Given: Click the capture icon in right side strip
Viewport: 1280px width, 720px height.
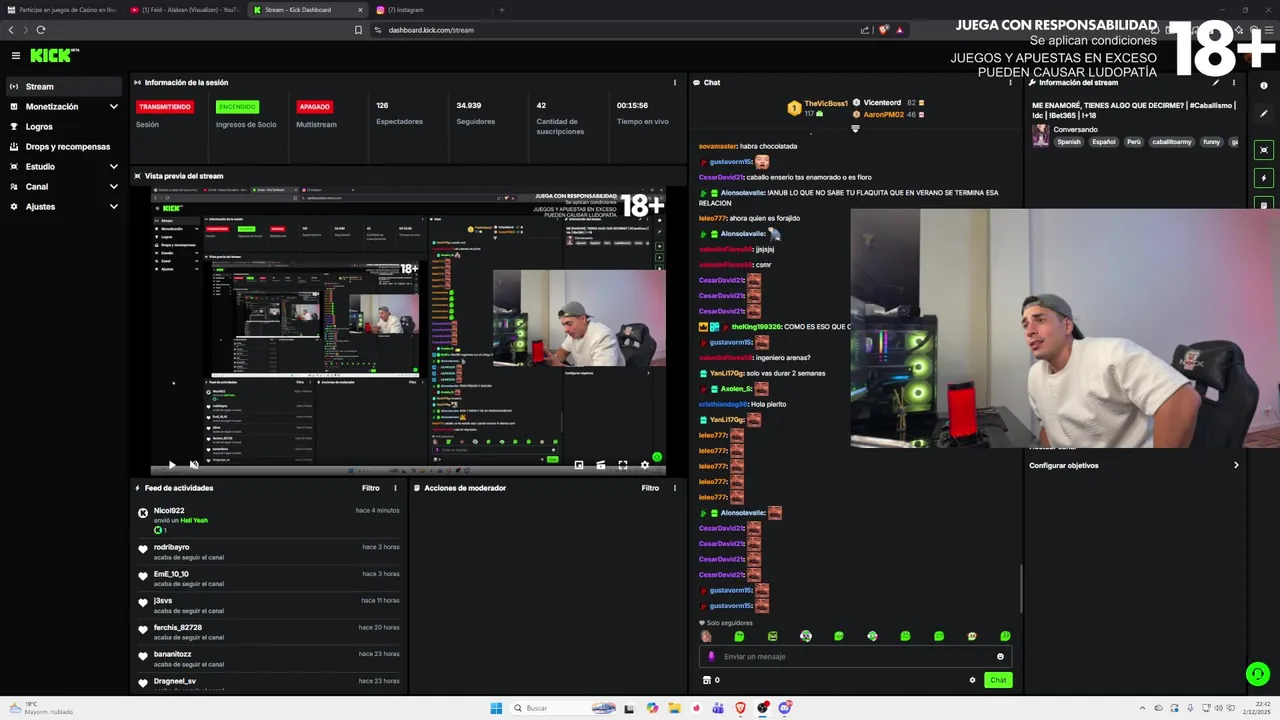Looking at the screenshot, I should [1264, 150].
